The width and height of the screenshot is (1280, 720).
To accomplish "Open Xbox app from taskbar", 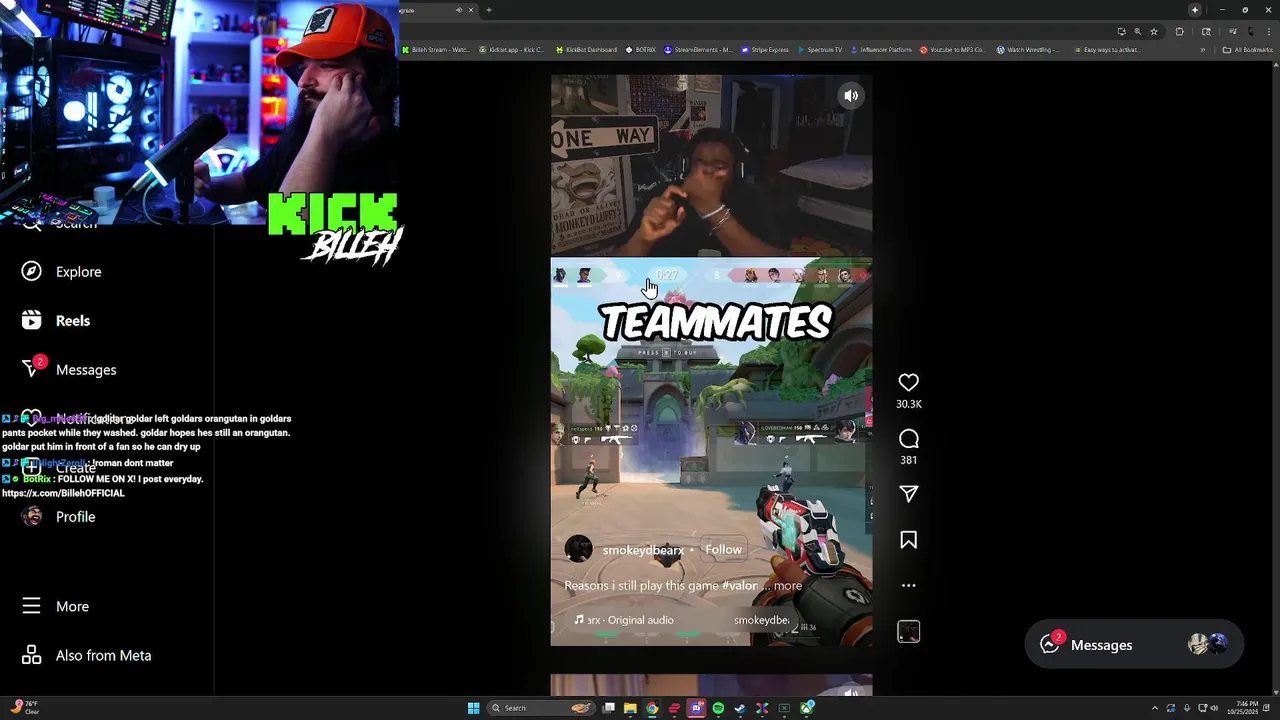I will 807,708.
